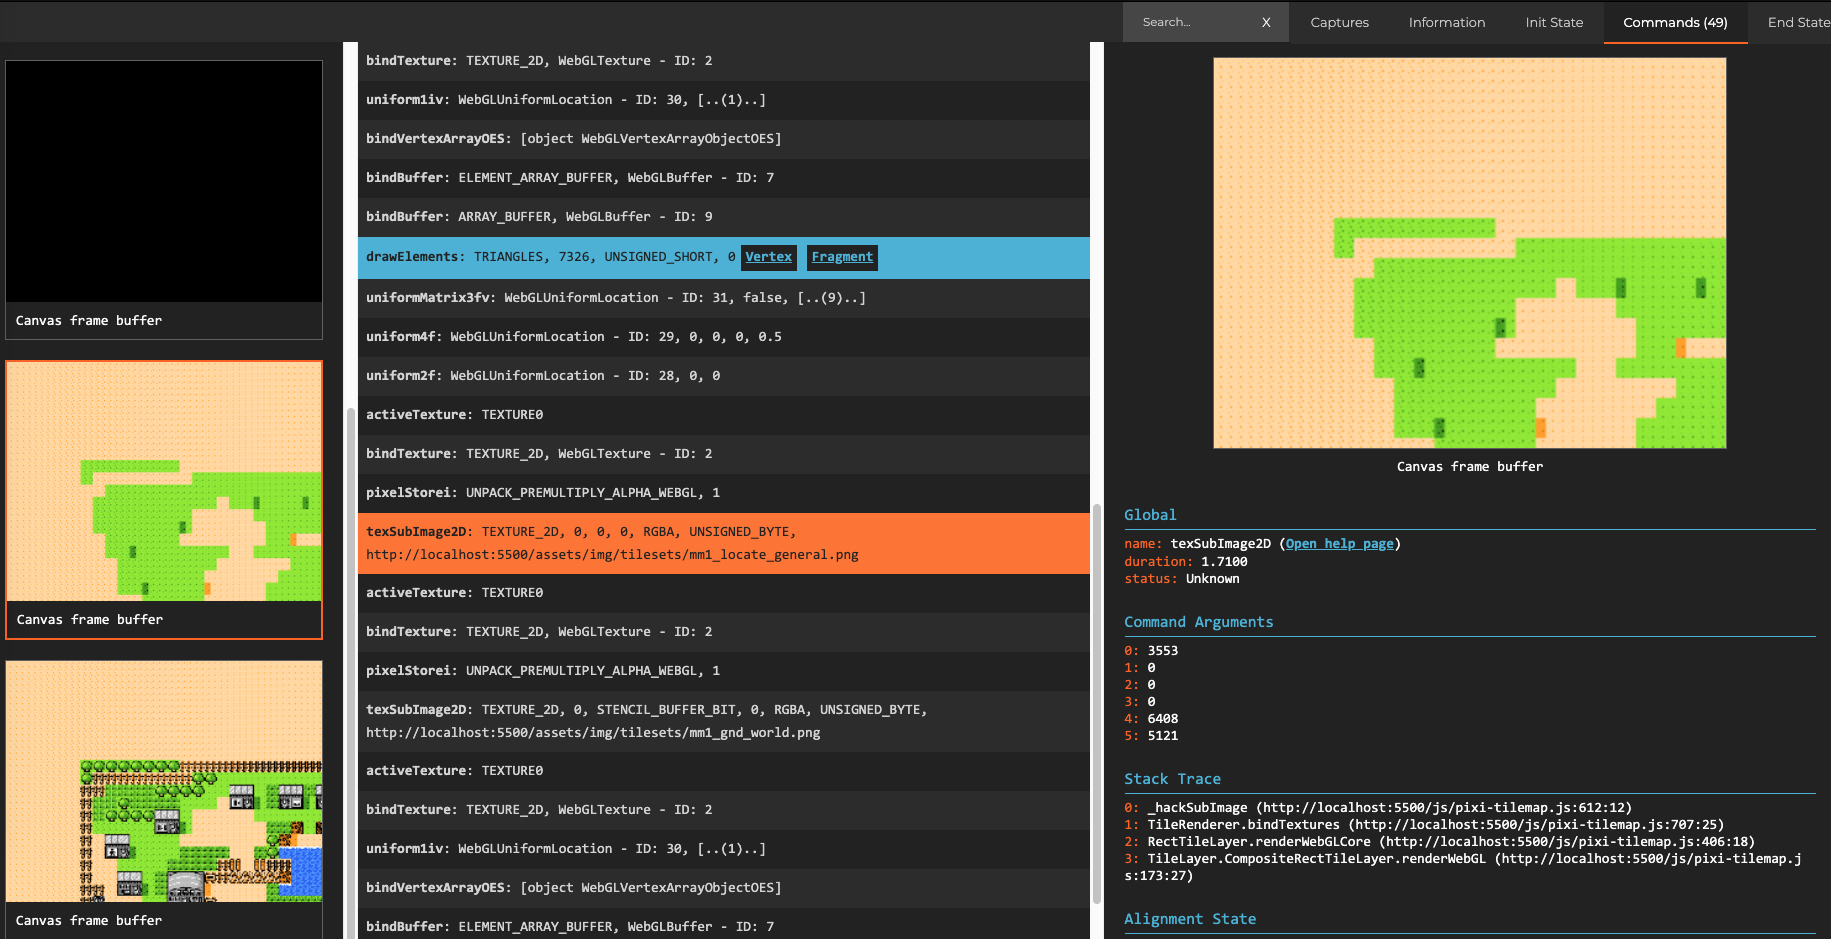
Task: Select texSubImage2D mm1_gnd_world.png command
Action: click(723, 721)
